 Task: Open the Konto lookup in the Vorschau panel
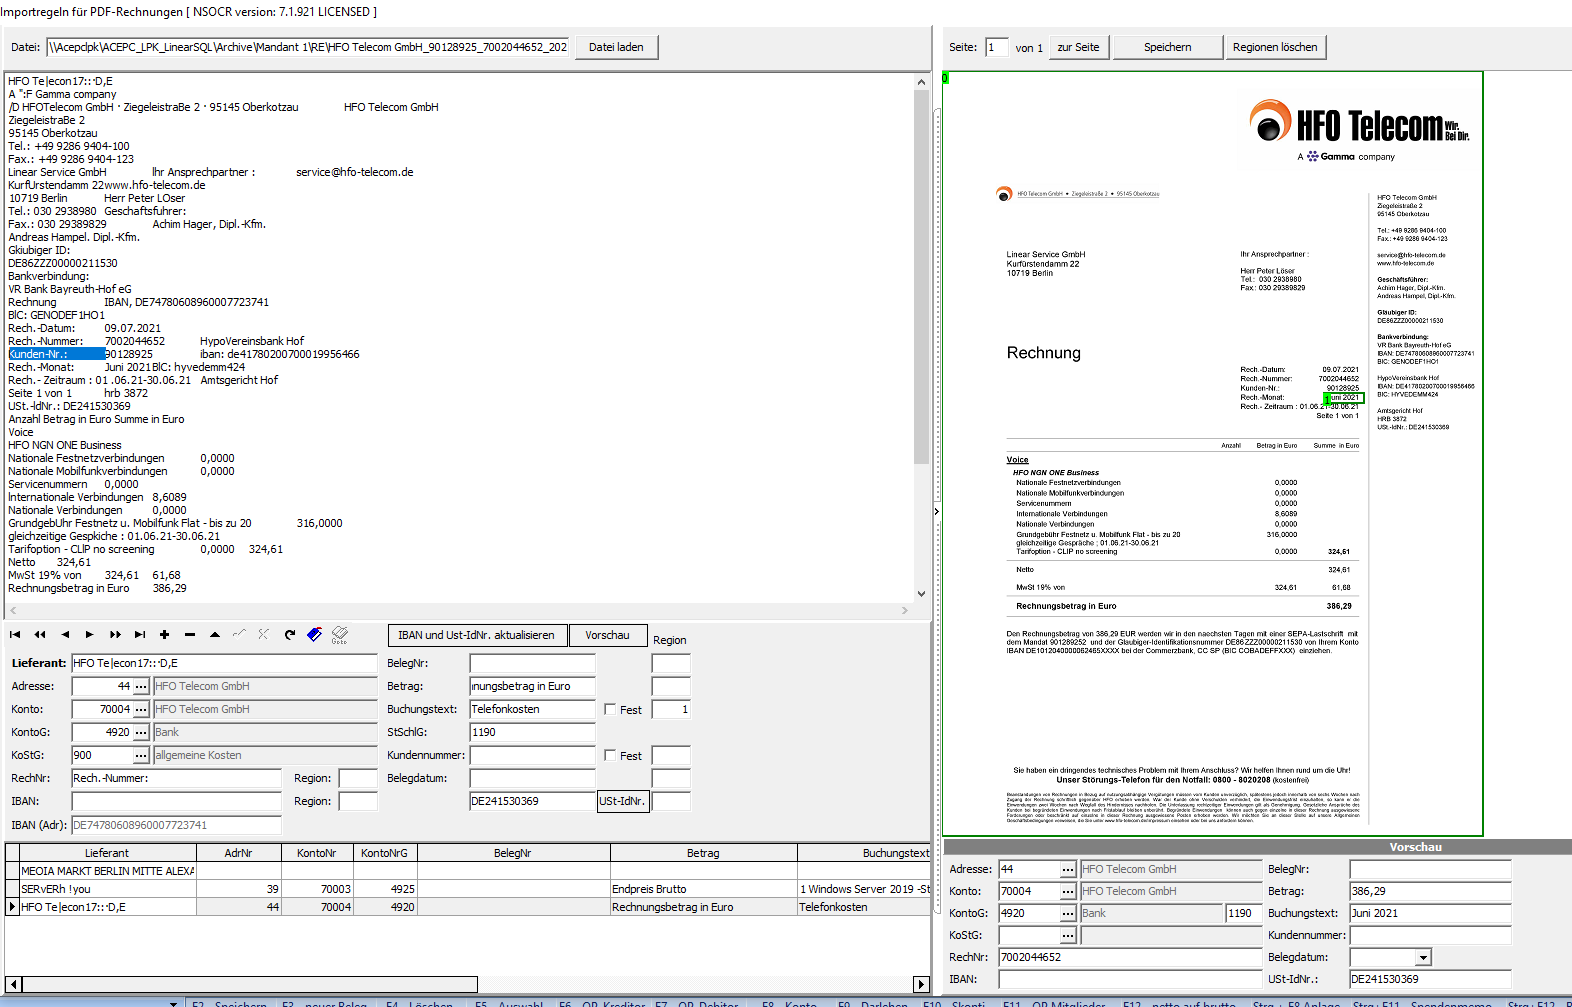click(x=1068, y=891)
